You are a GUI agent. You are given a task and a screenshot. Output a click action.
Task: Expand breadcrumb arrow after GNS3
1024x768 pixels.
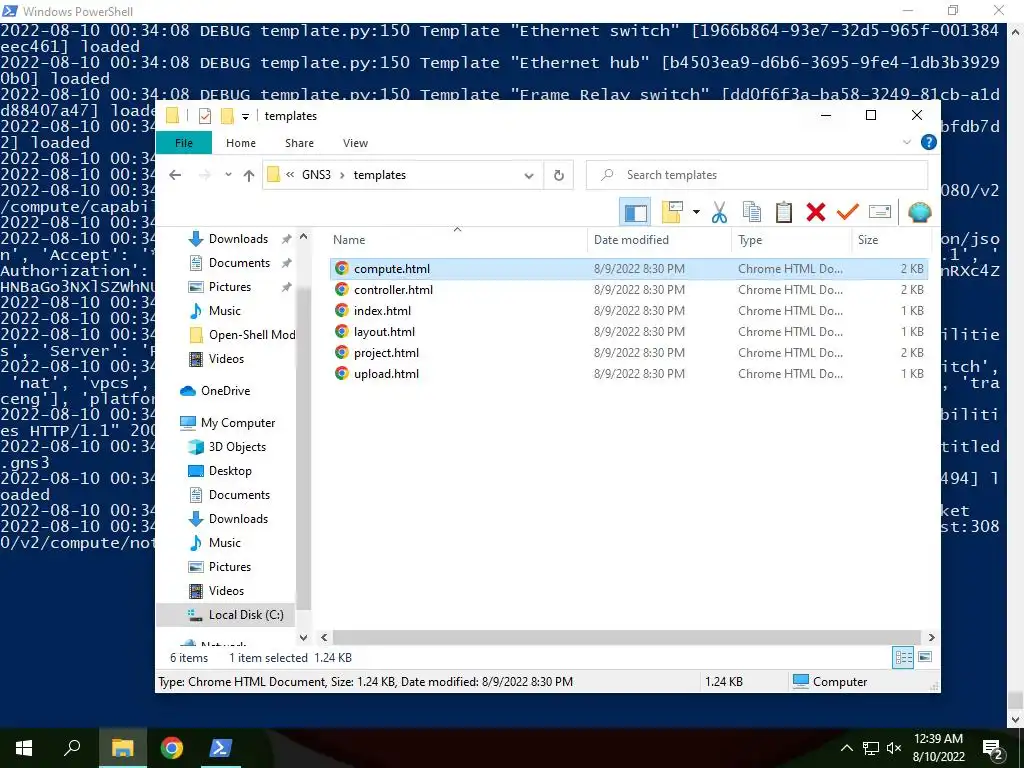[x=342, y=175]
